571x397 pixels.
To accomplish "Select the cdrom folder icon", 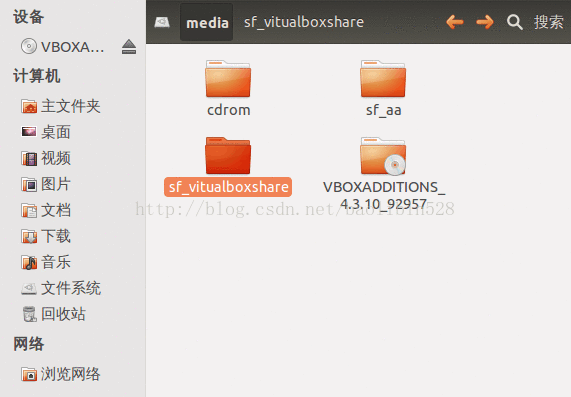I will tap(228, 79).
